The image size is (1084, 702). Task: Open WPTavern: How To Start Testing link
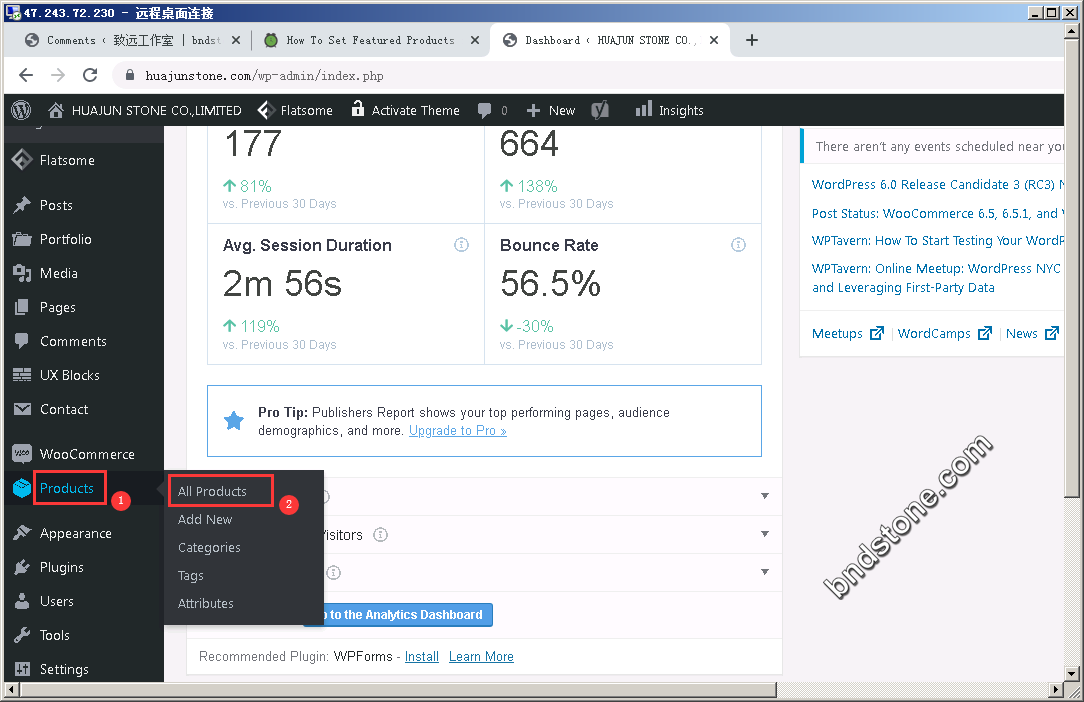(x=937, y=241)
